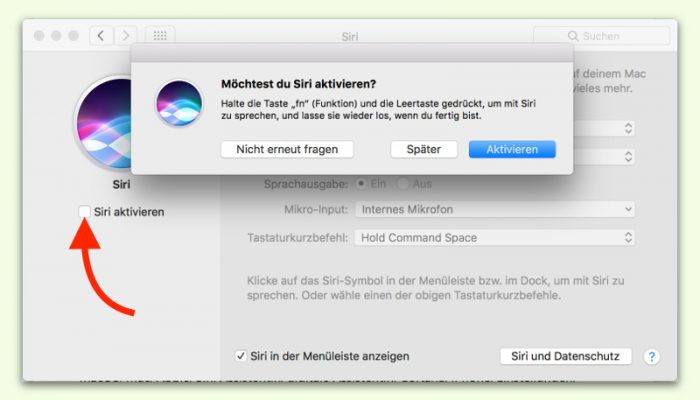Click the red close window button
The image size is (700, 400).
[39, 36]
